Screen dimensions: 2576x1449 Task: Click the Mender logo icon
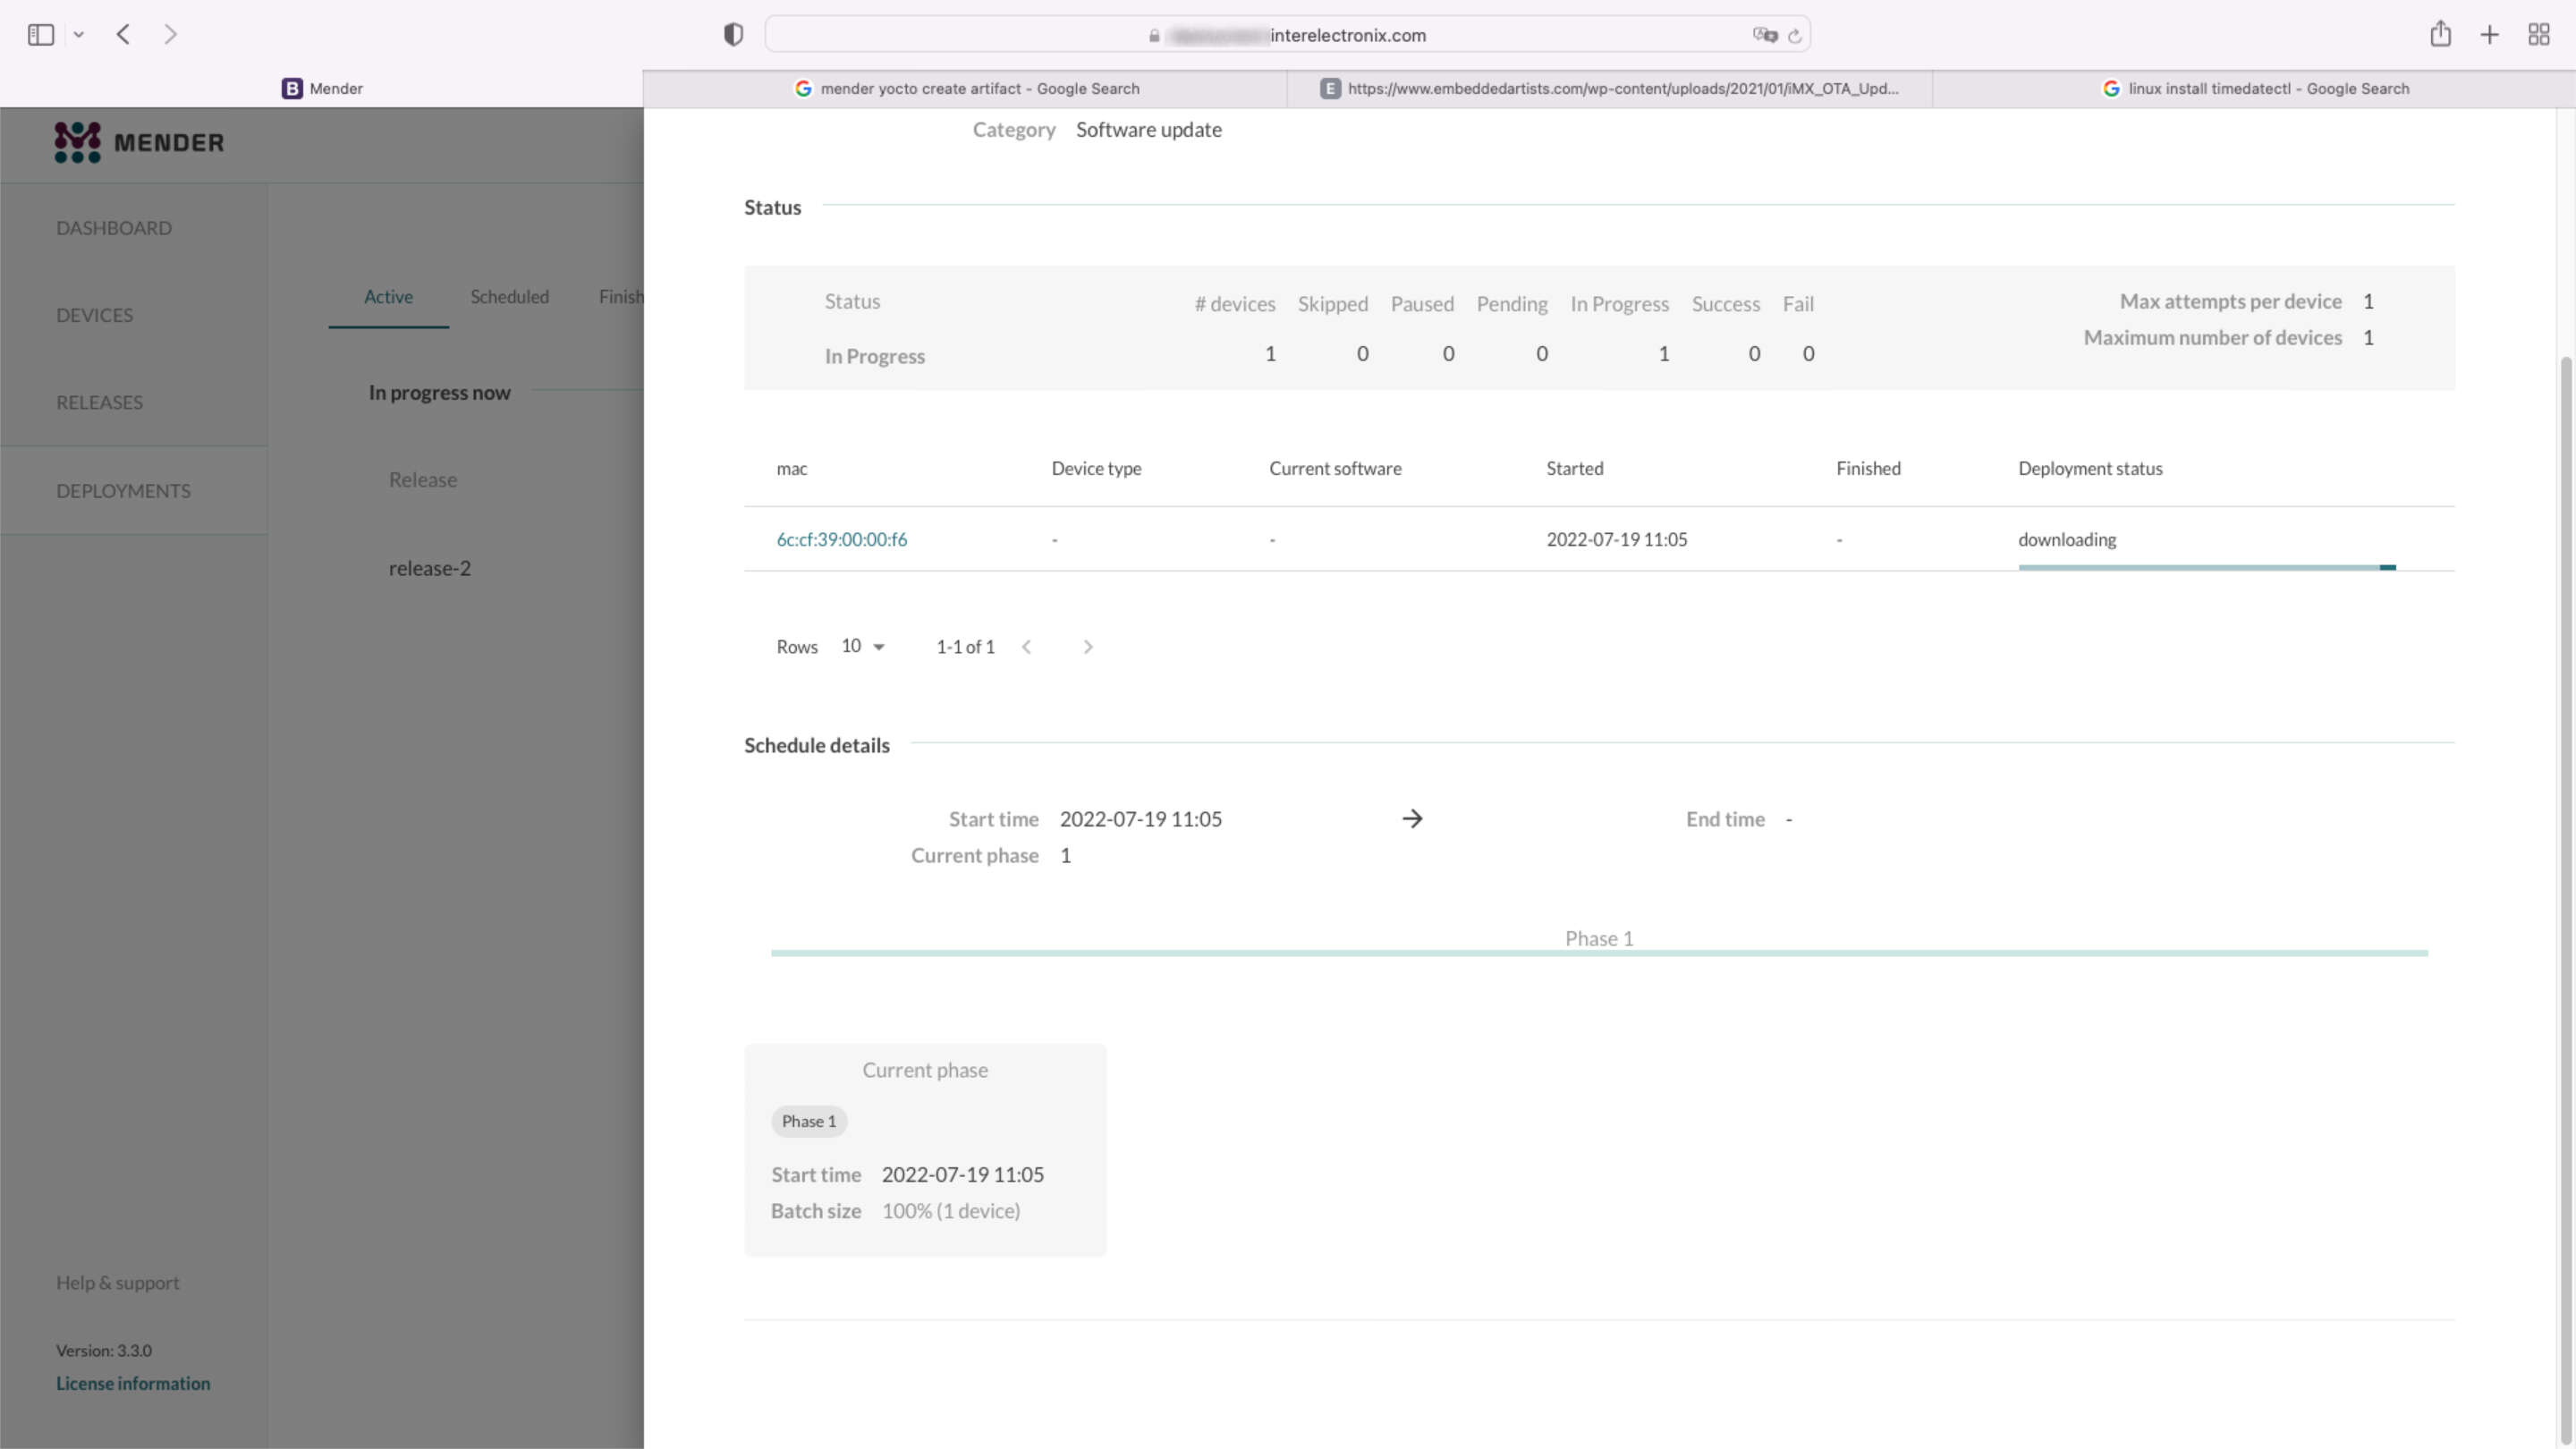[x=74, y=141]
